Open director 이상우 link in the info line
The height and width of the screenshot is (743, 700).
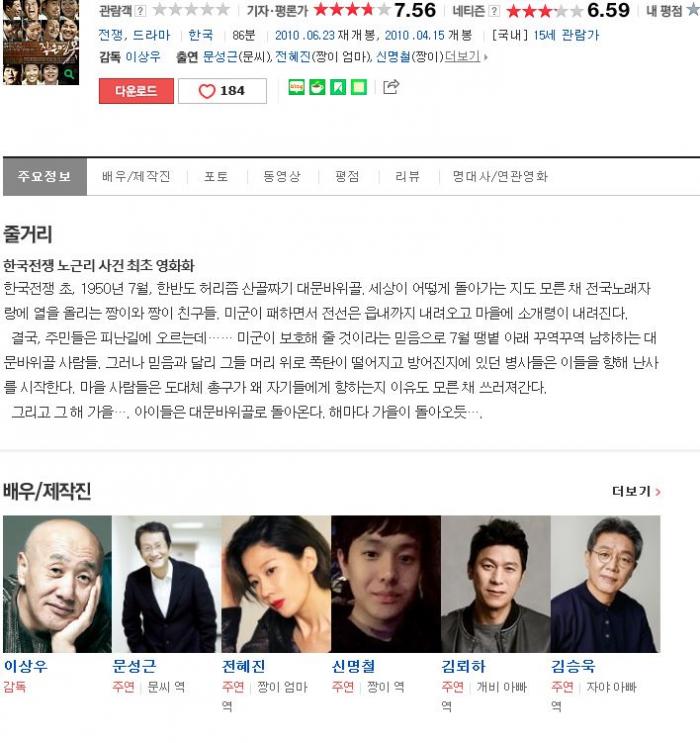(143, 57)
